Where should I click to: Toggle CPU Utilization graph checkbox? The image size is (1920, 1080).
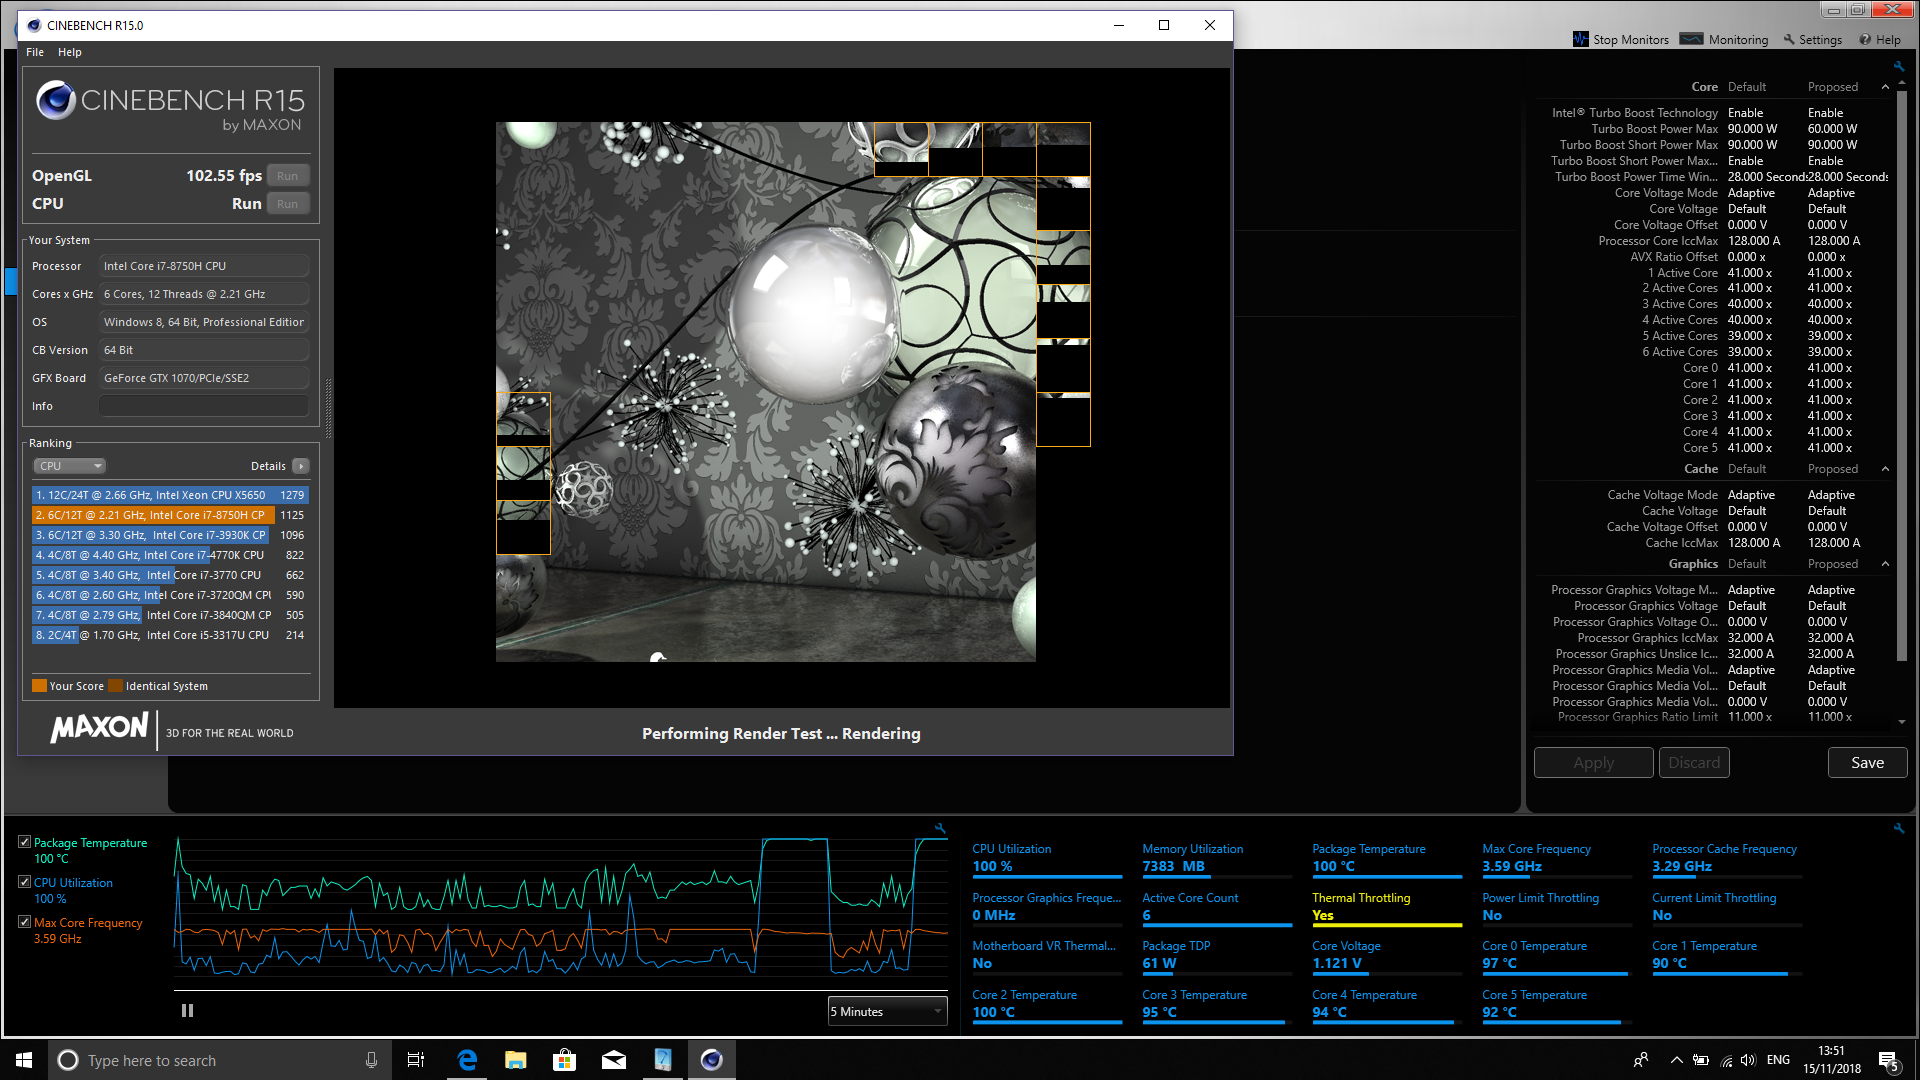coord(25,882)
